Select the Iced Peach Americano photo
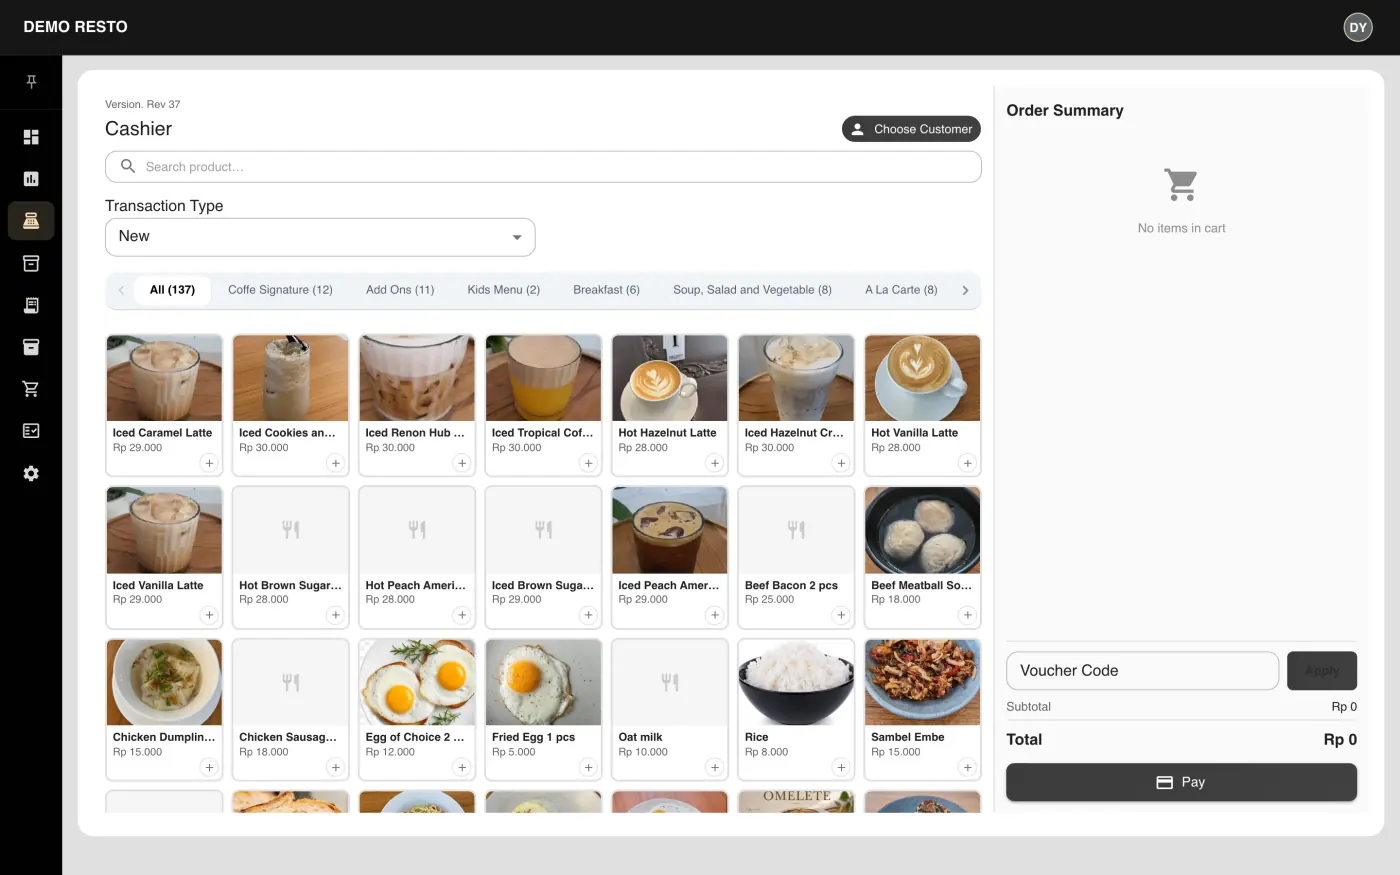Screen dimensions: 1400x875 coord(670,530)
